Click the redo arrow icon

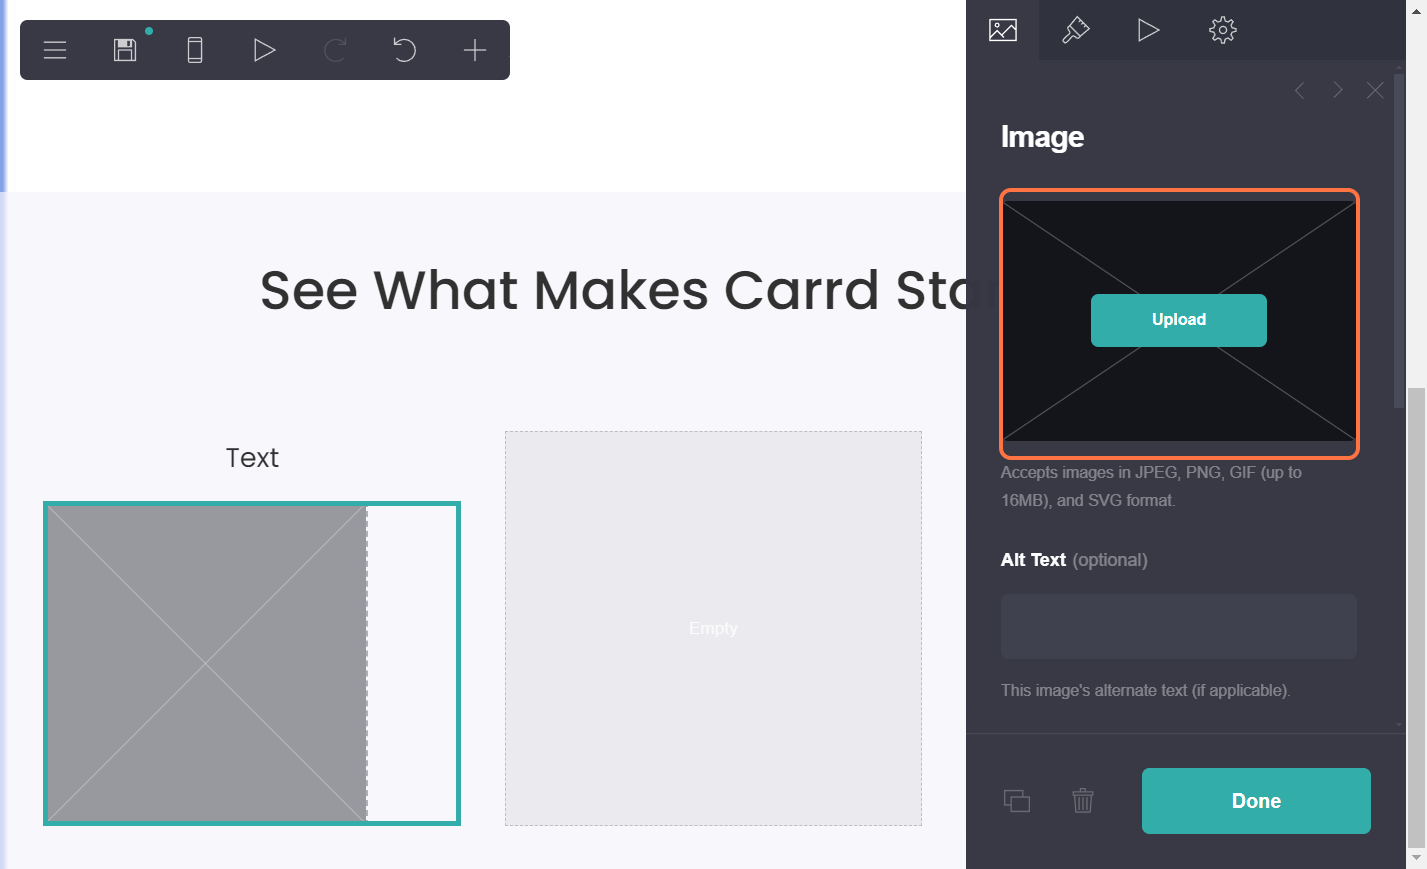335,50
